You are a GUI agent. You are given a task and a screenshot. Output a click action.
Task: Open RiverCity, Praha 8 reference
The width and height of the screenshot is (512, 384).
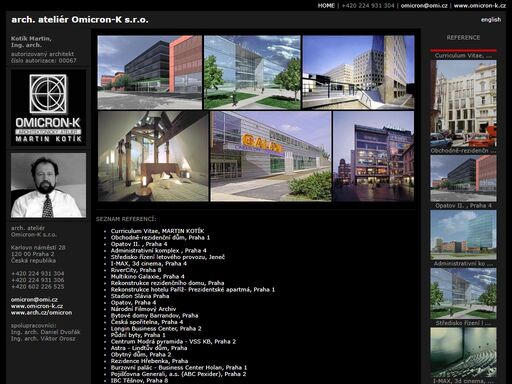[136, 270]
